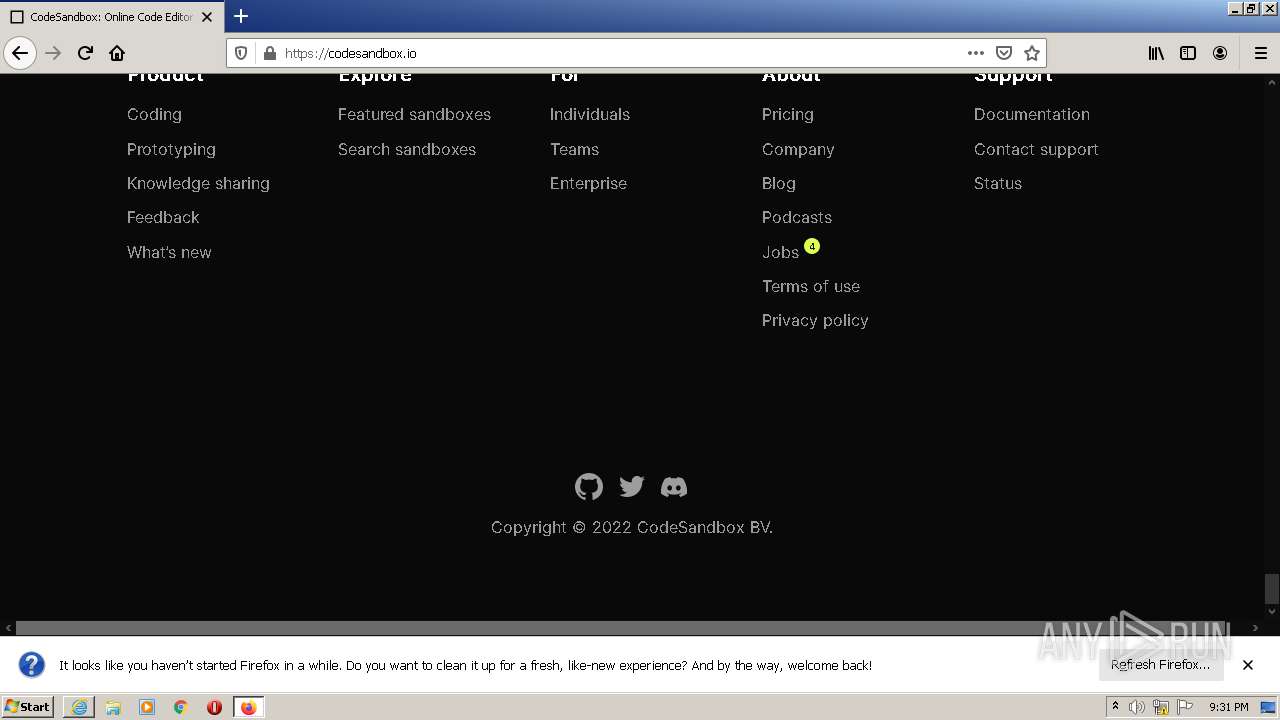Open the GitHub icon link in footer

(x=589, y=487)
